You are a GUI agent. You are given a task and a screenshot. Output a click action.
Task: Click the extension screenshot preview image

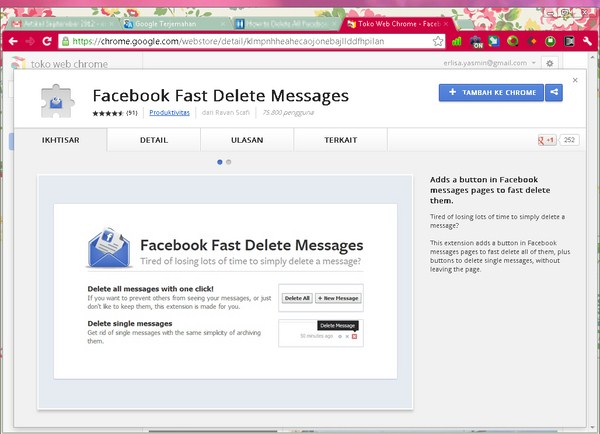[x=225, y=292]
